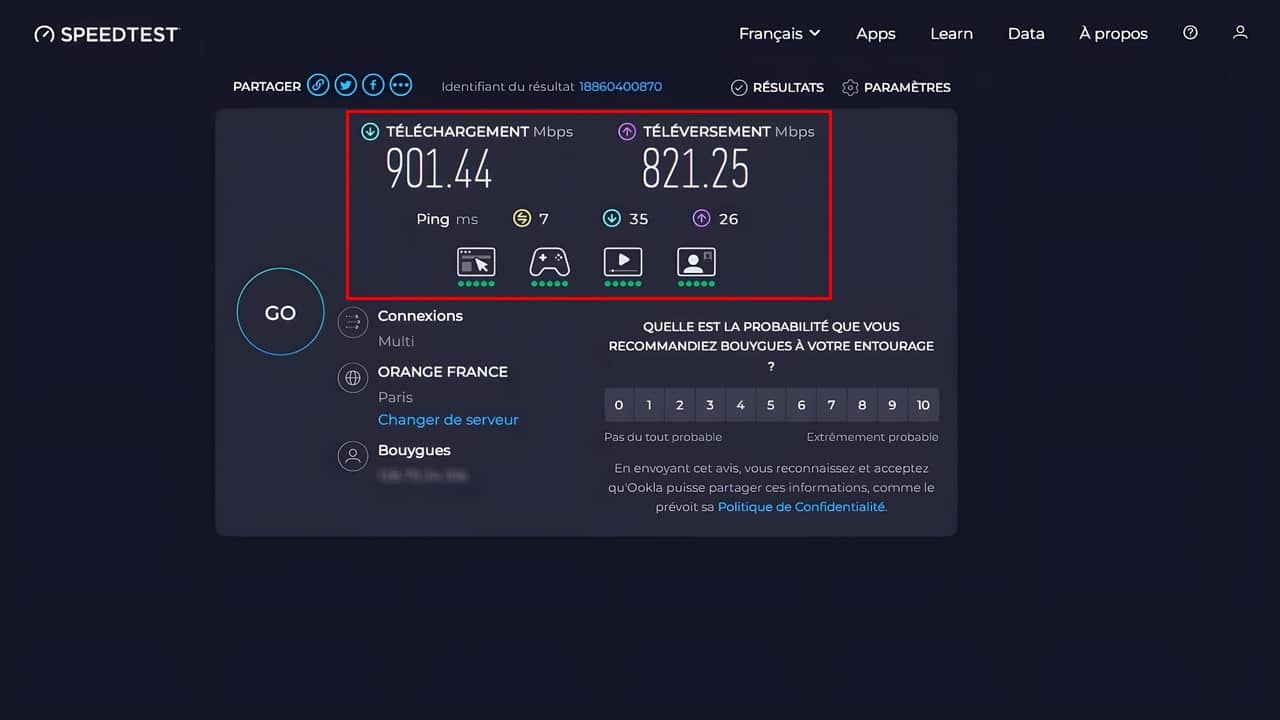The height and width of the screenshot is (720, 1280).
Task: Select rating 5 on recommendation scale
Action: [770, 405]
